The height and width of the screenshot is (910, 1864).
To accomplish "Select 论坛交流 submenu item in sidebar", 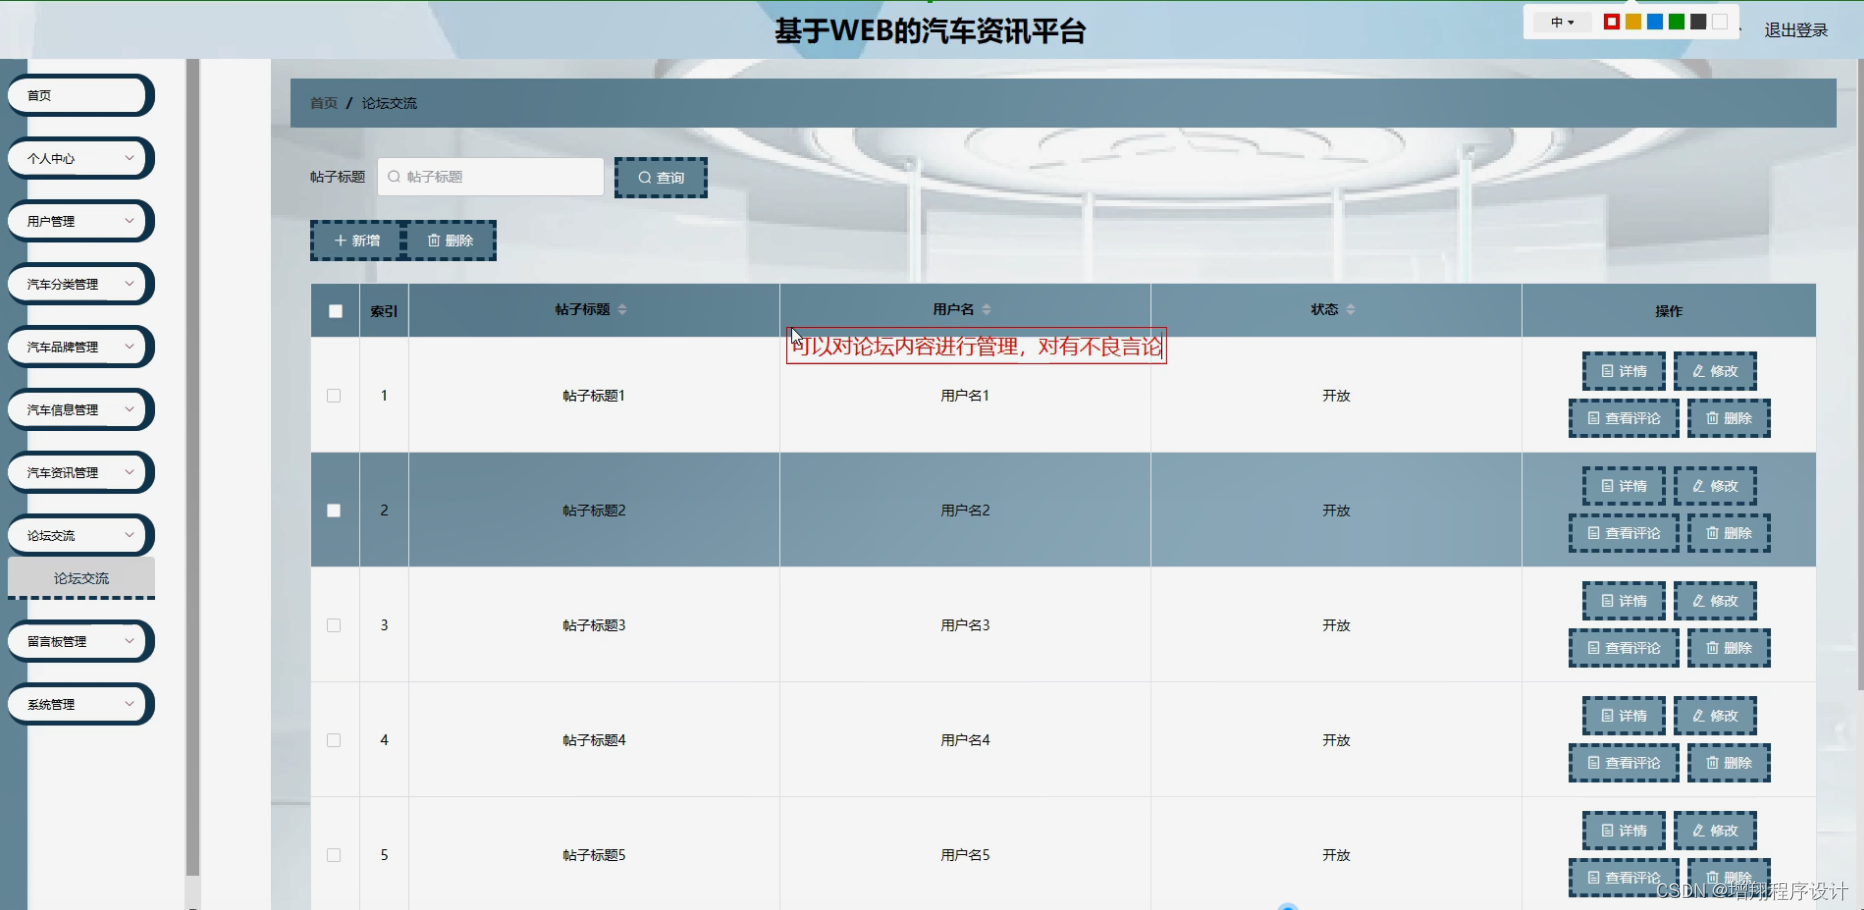I will (81, 578).
